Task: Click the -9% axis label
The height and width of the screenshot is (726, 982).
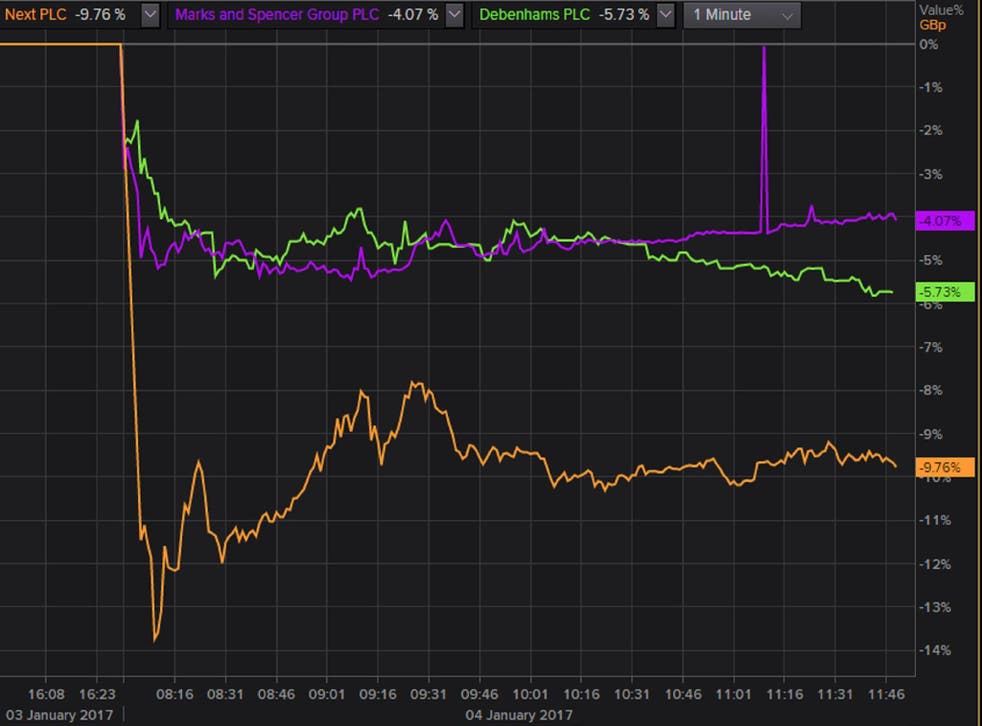Action: click(930, 434)
